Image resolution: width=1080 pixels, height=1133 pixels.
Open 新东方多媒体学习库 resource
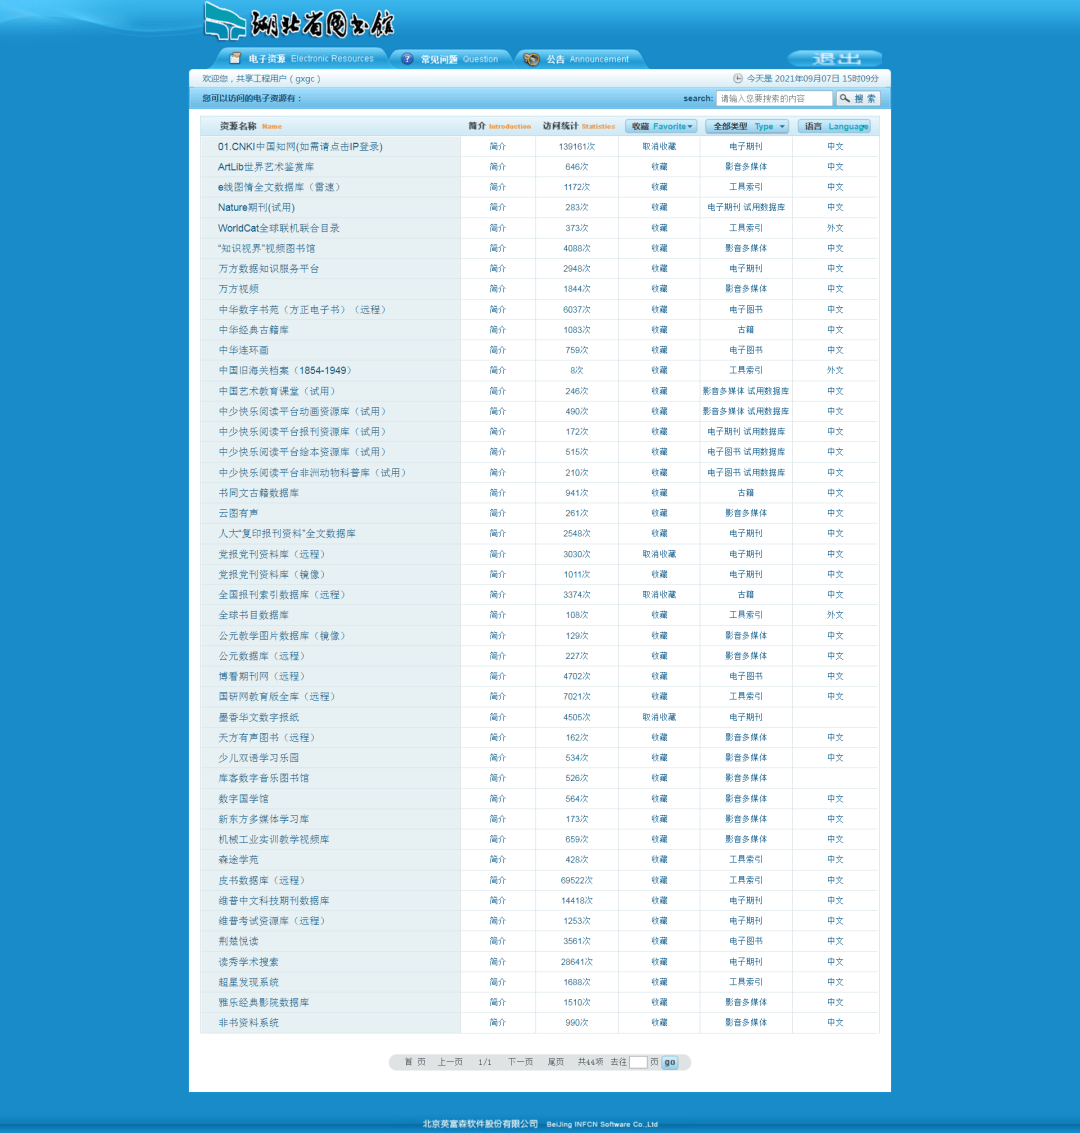click(263, 819)
